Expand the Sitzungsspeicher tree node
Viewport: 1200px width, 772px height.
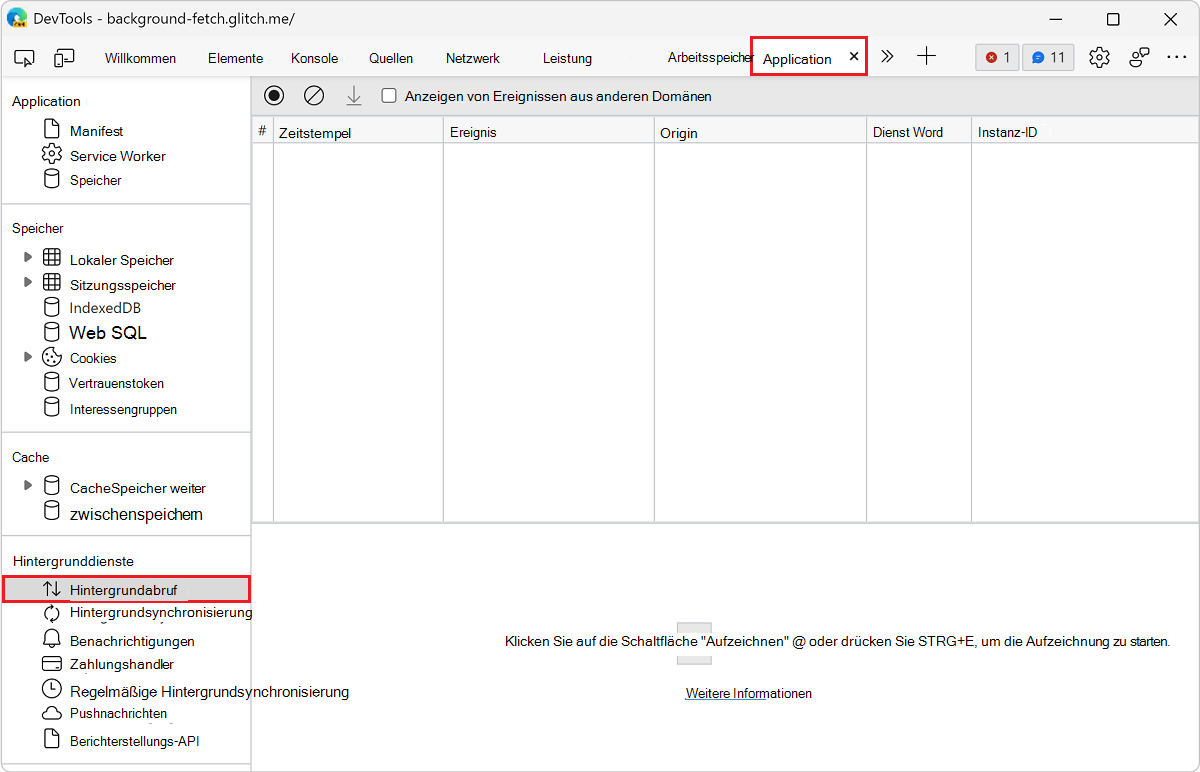(x=27, y=283)
